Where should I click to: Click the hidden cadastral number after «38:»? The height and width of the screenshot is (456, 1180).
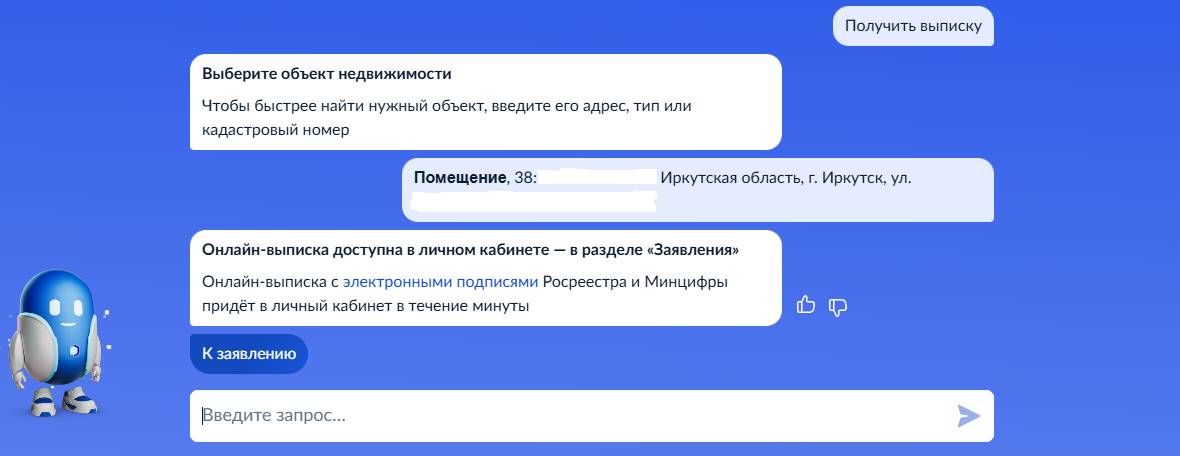pos(597,178)
